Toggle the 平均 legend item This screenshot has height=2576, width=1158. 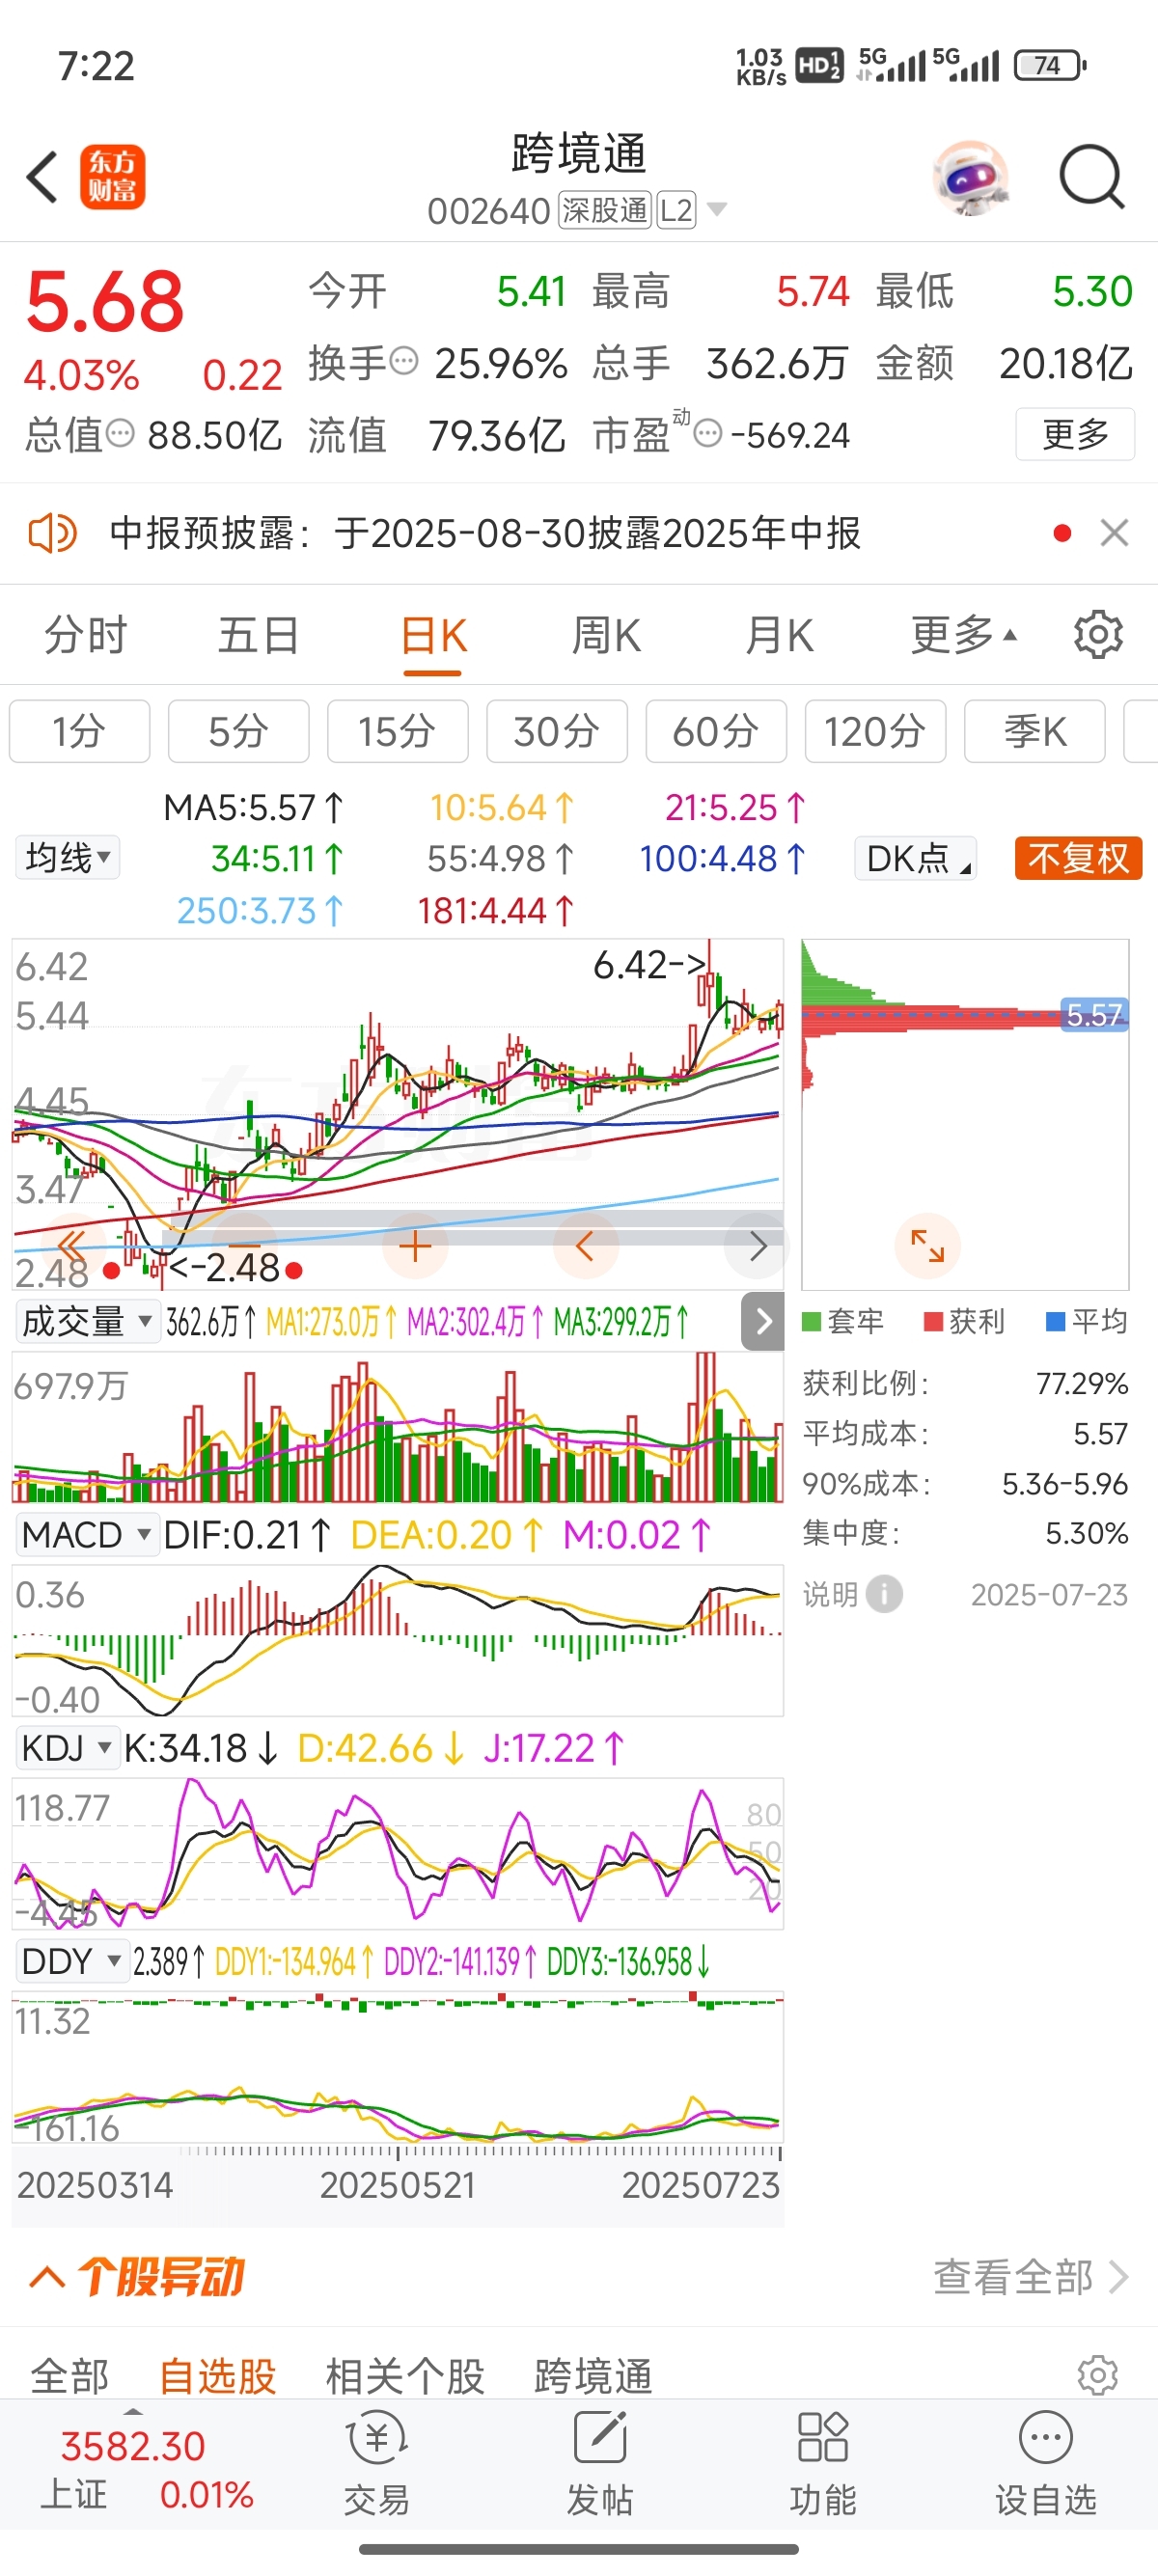coord(1086,1321)
